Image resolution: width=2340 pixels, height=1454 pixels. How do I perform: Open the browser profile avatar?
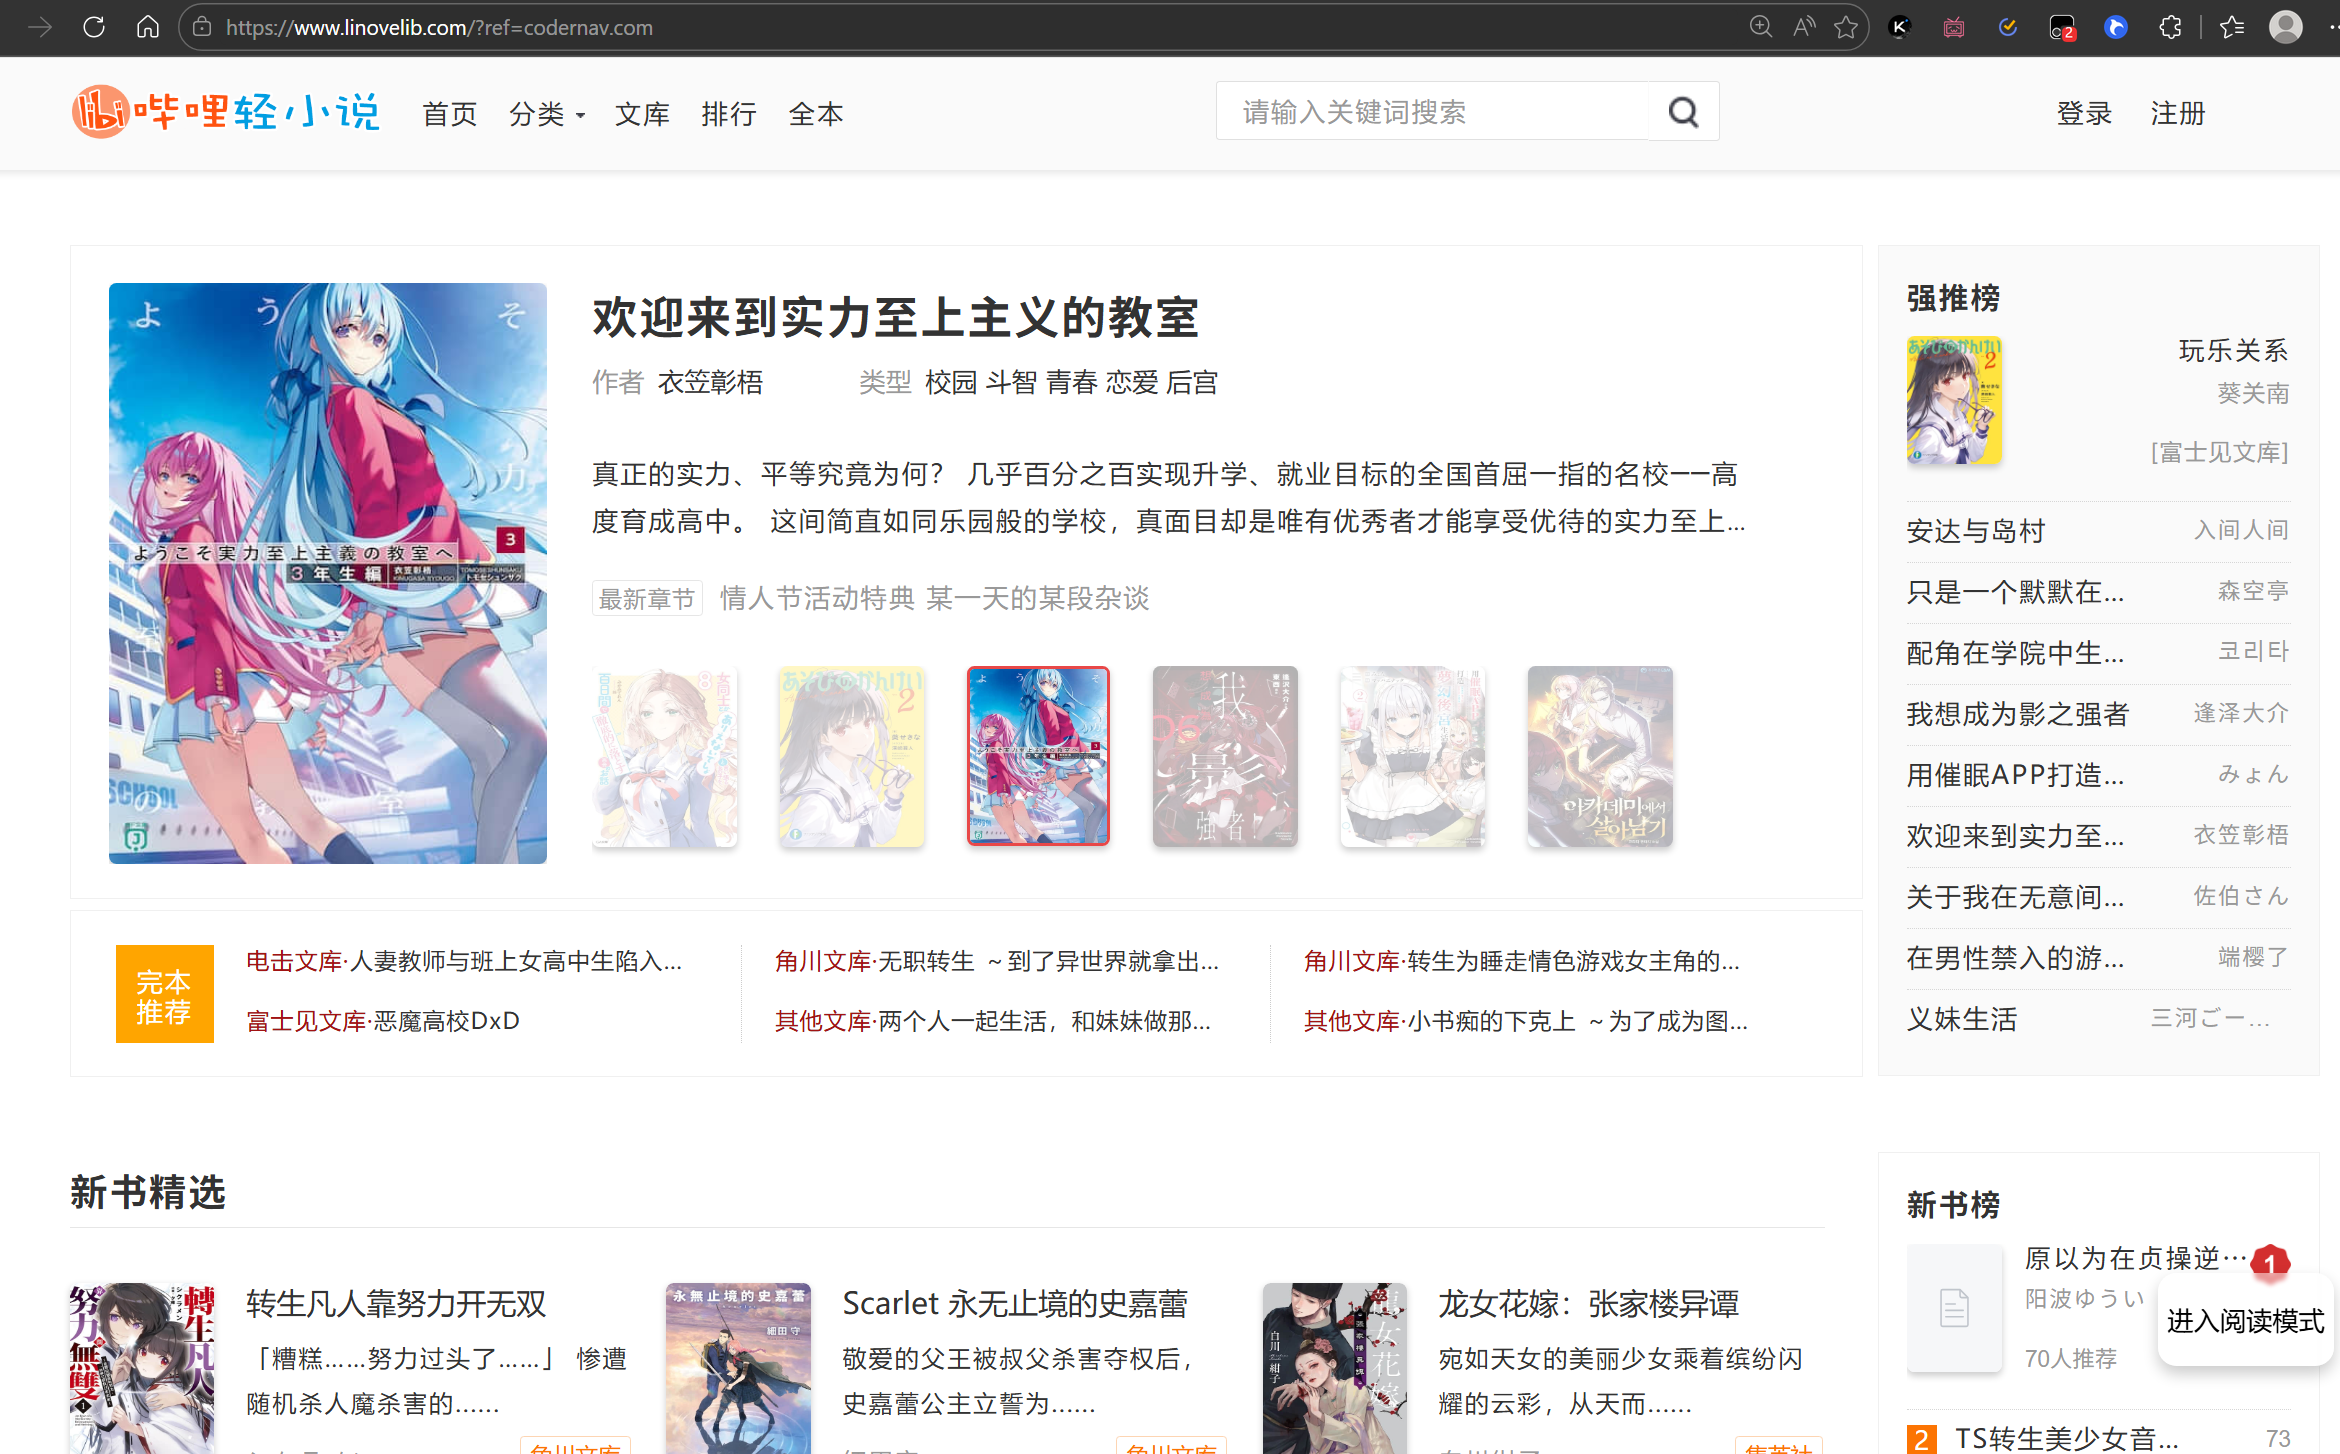2285,27
